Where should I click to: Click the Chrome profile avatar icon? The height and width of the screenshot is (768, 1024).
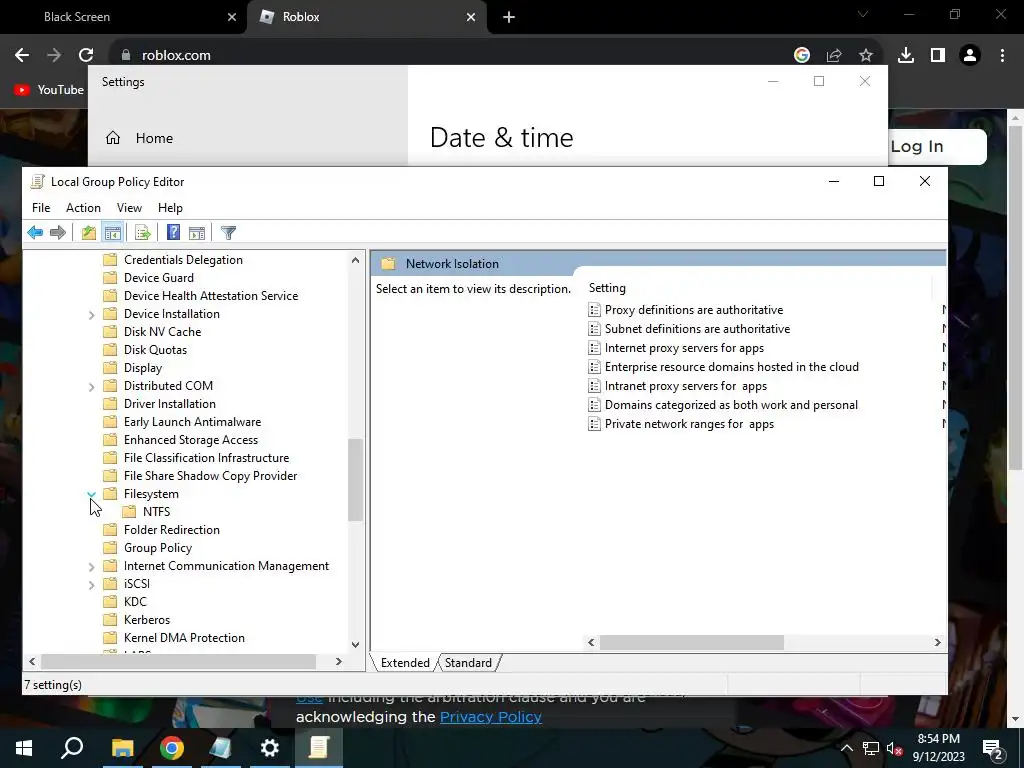[970, 56]
